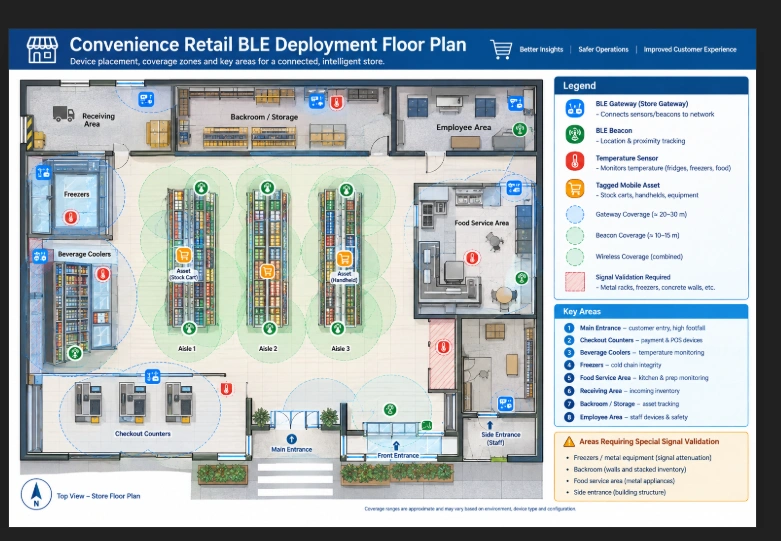Click 'Employee Area' in the Key Areas list
The image size is (781, 541).
click(x=601, y=417)
